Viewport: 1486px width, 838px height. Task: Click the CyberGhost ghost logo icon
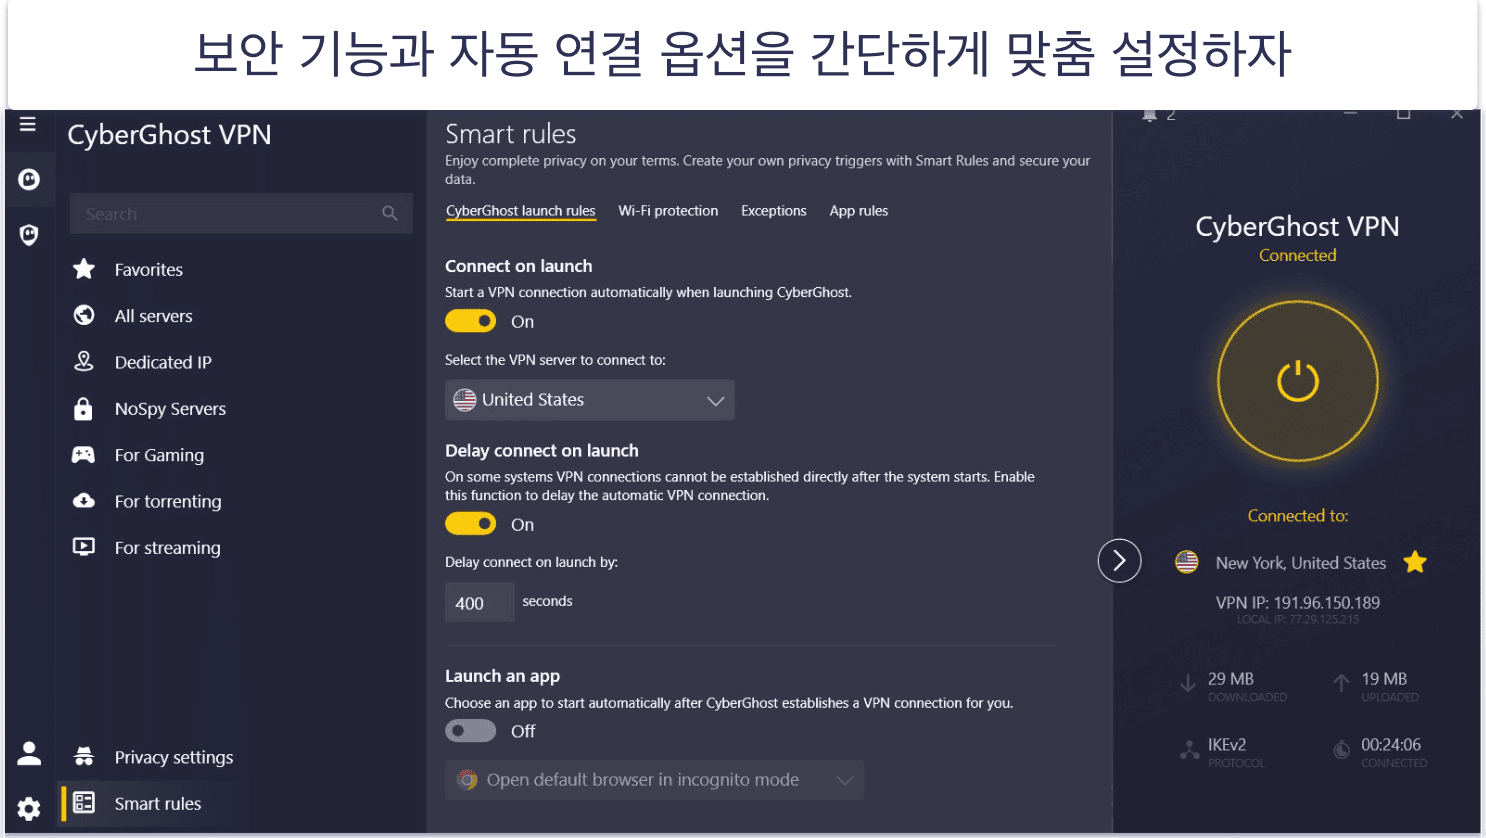click(x=29, y=179)
